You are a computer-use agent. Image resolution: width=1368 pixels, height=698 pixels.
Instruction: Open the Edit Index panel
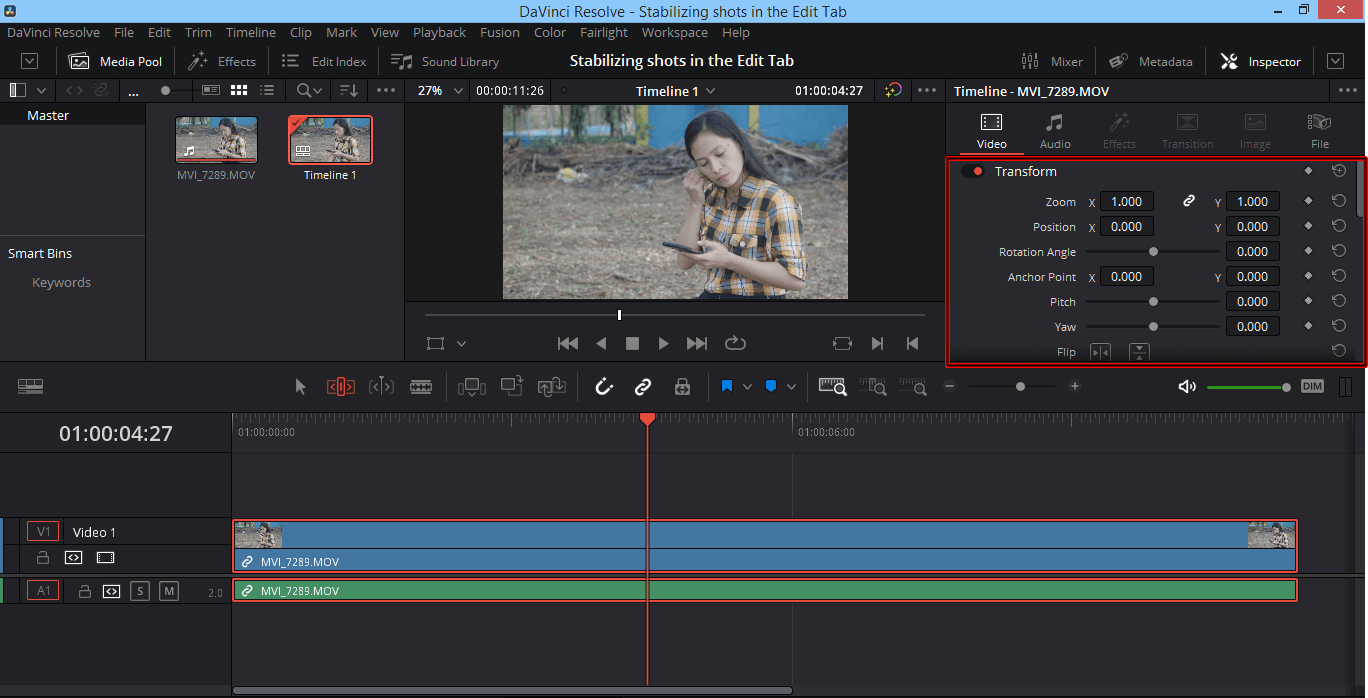tap(323, 61)
